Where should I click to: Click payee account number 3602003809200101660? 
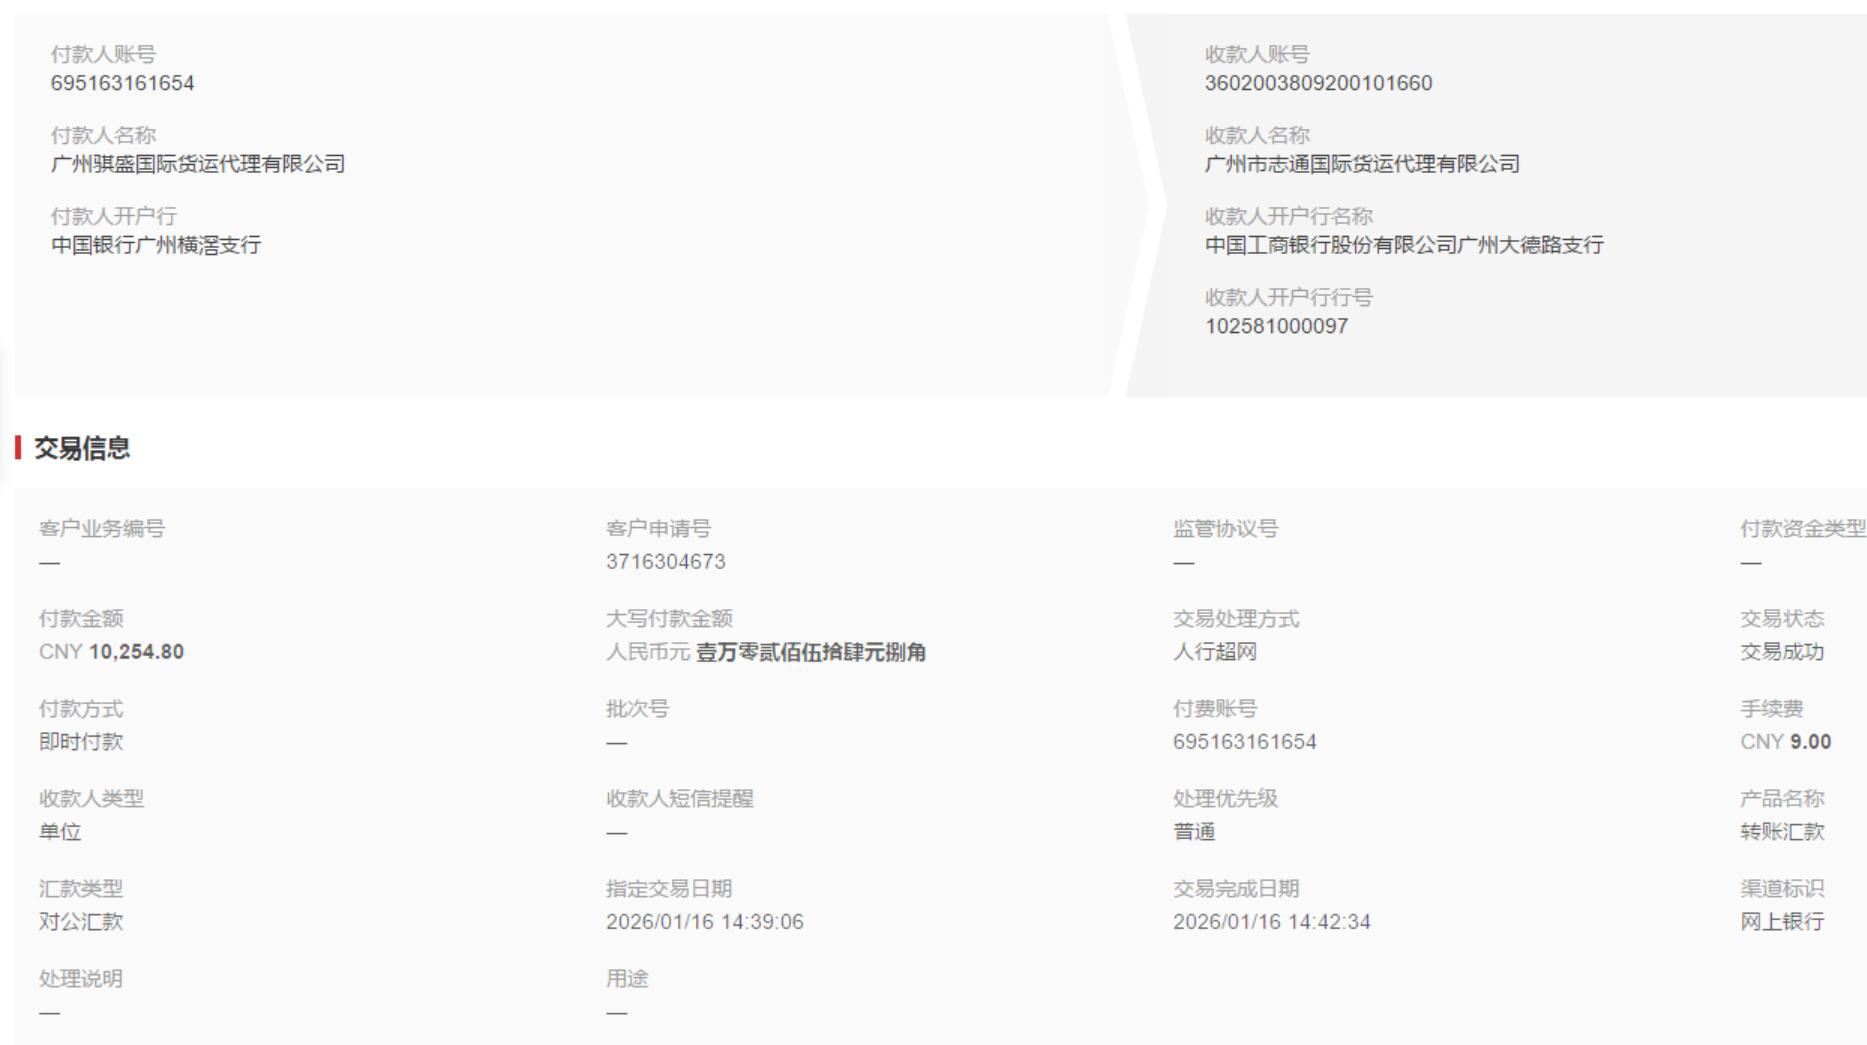coord(1317,83)
